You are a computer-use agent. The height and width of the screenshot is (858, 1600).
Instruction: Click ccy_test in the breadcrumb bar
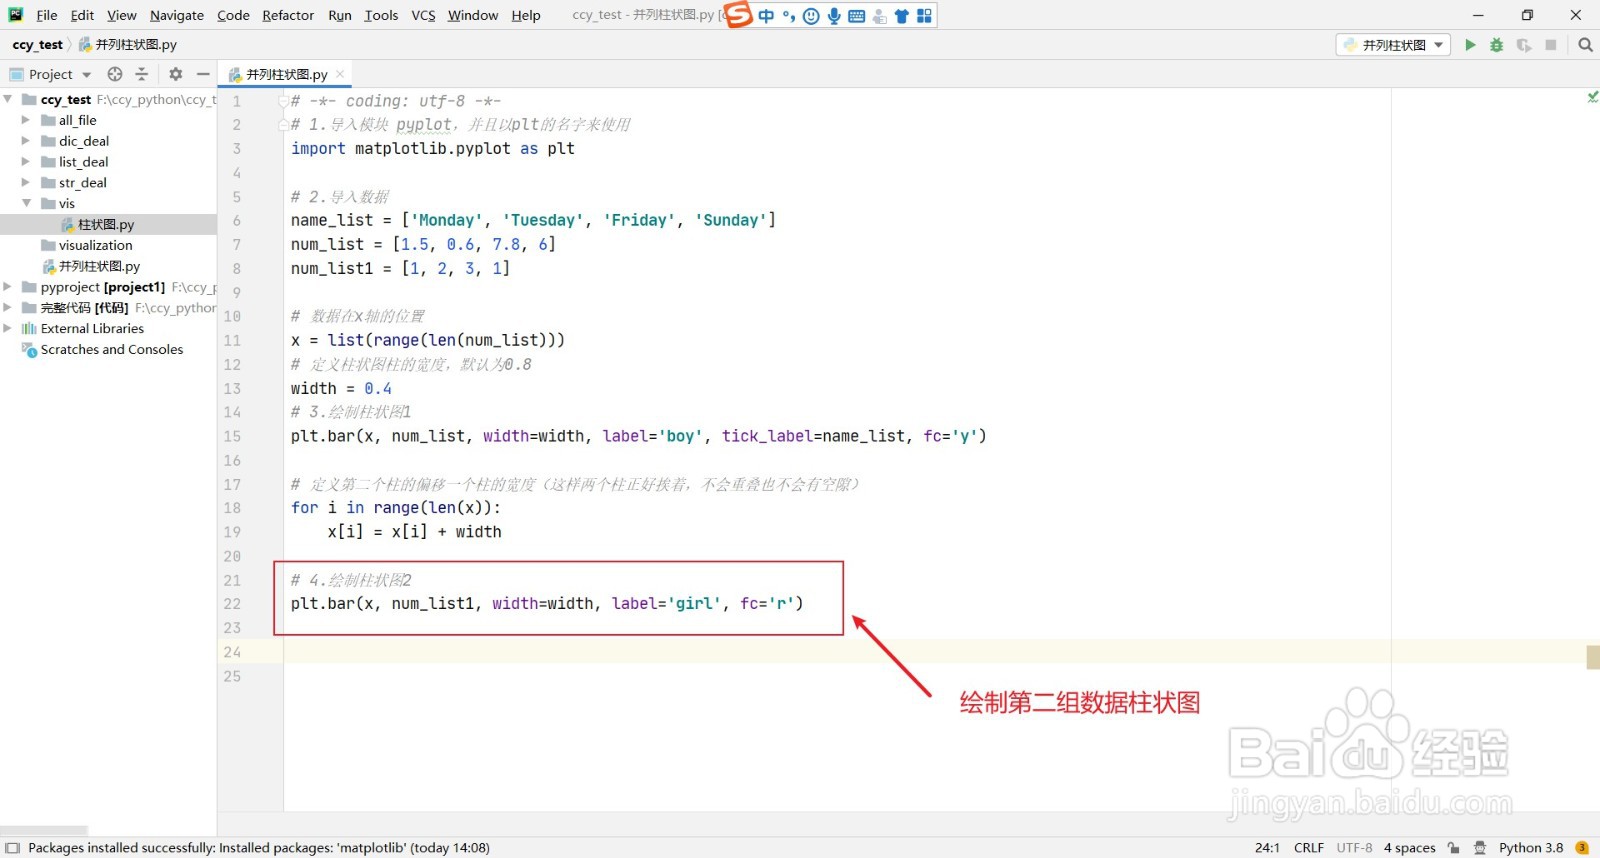38,45
